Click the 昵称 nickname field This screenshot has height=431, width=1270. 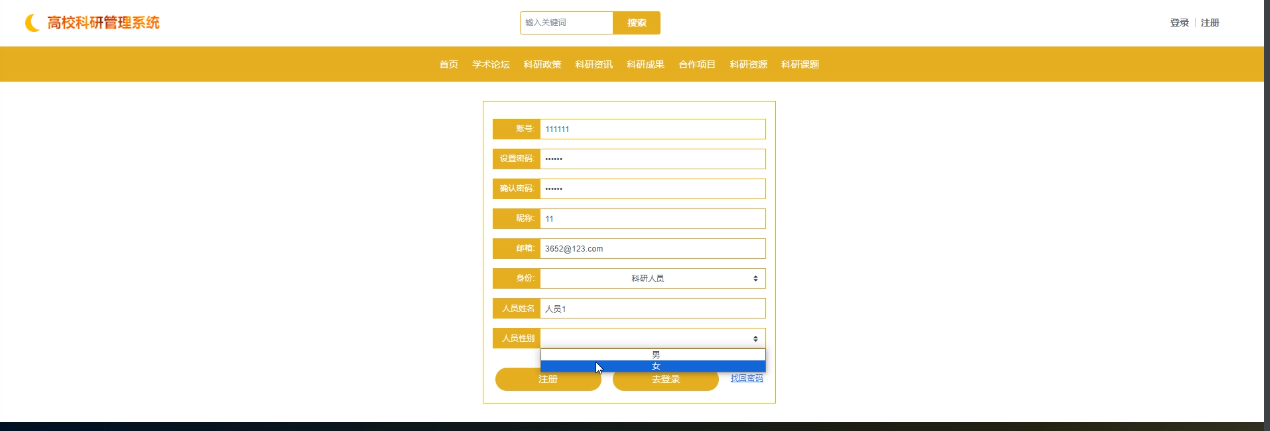652,218
